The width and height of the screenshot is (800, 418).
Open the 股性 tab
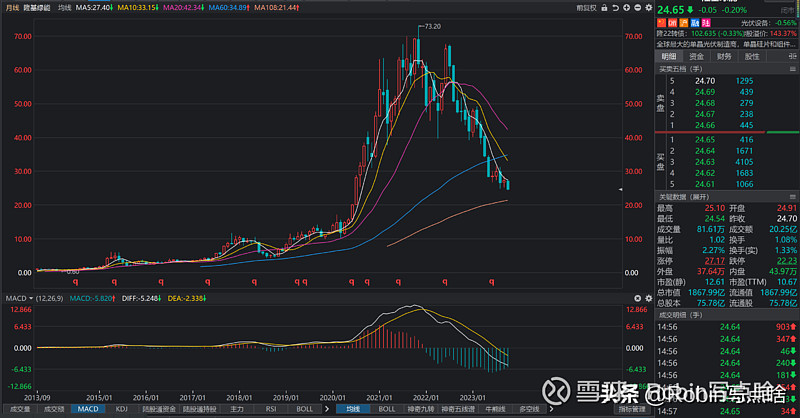[x=752, y=56]
